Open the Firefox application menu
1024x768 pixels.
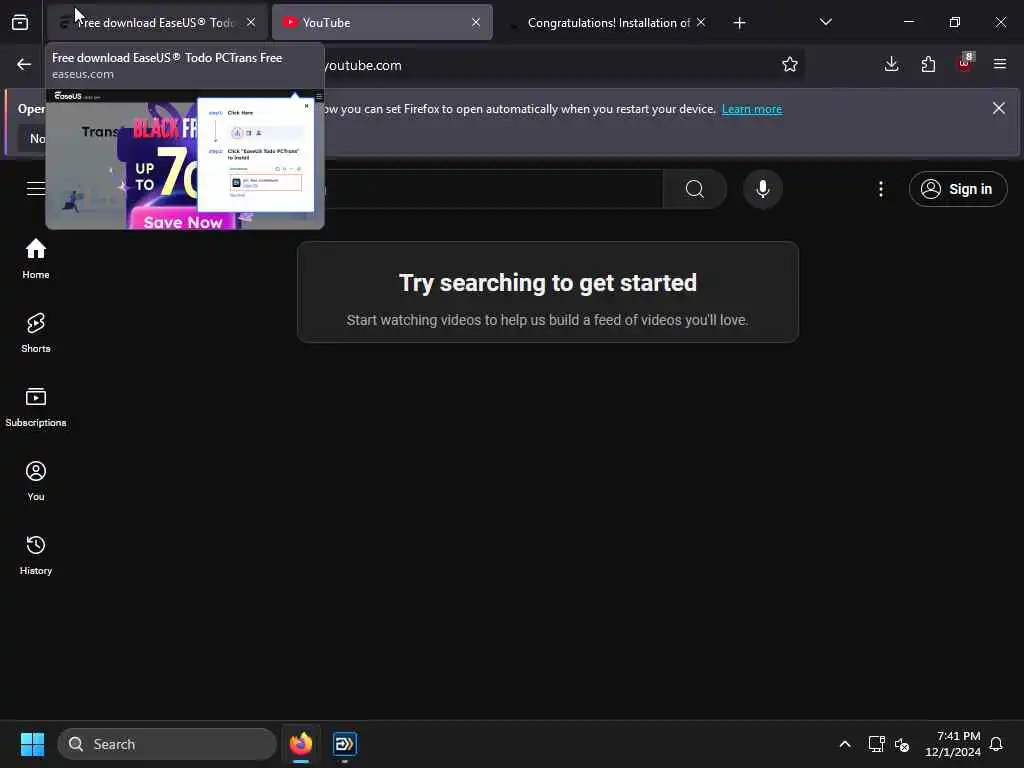(x=1000, y=65)
